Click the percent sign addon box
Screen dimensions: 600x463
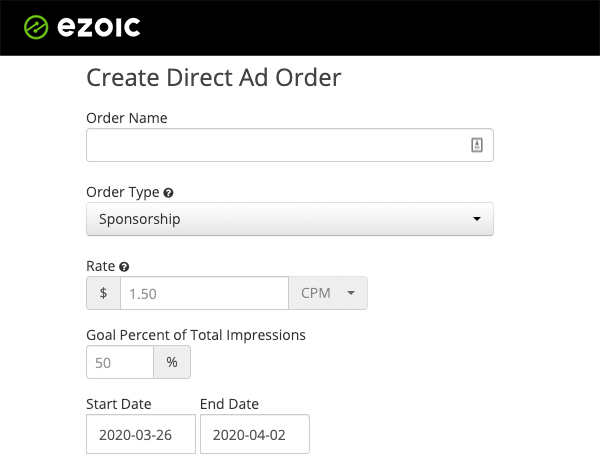coord(172,362)
